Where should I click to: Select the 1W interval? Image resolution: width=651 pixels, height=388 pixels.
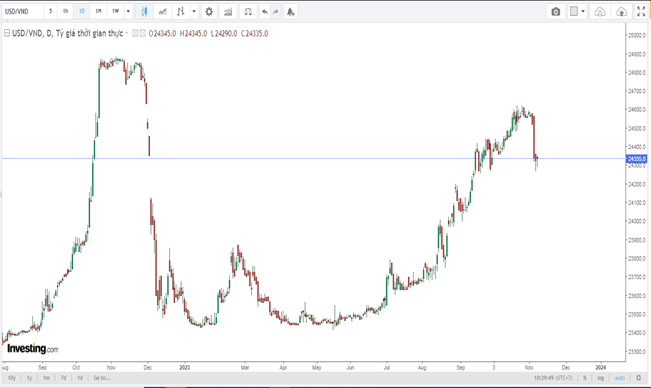click(x=115, y=11)
